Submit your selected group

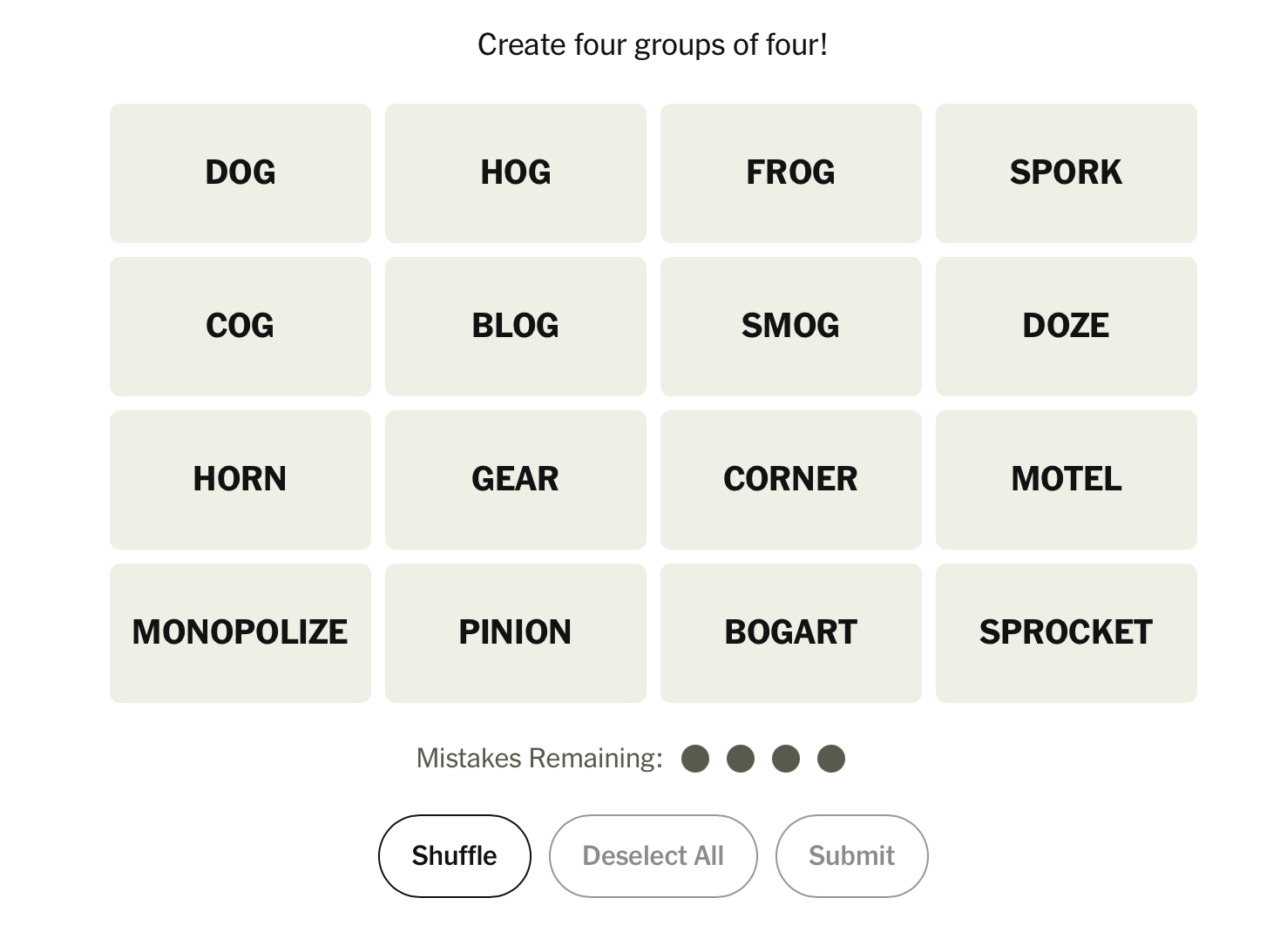coord(851,855)
